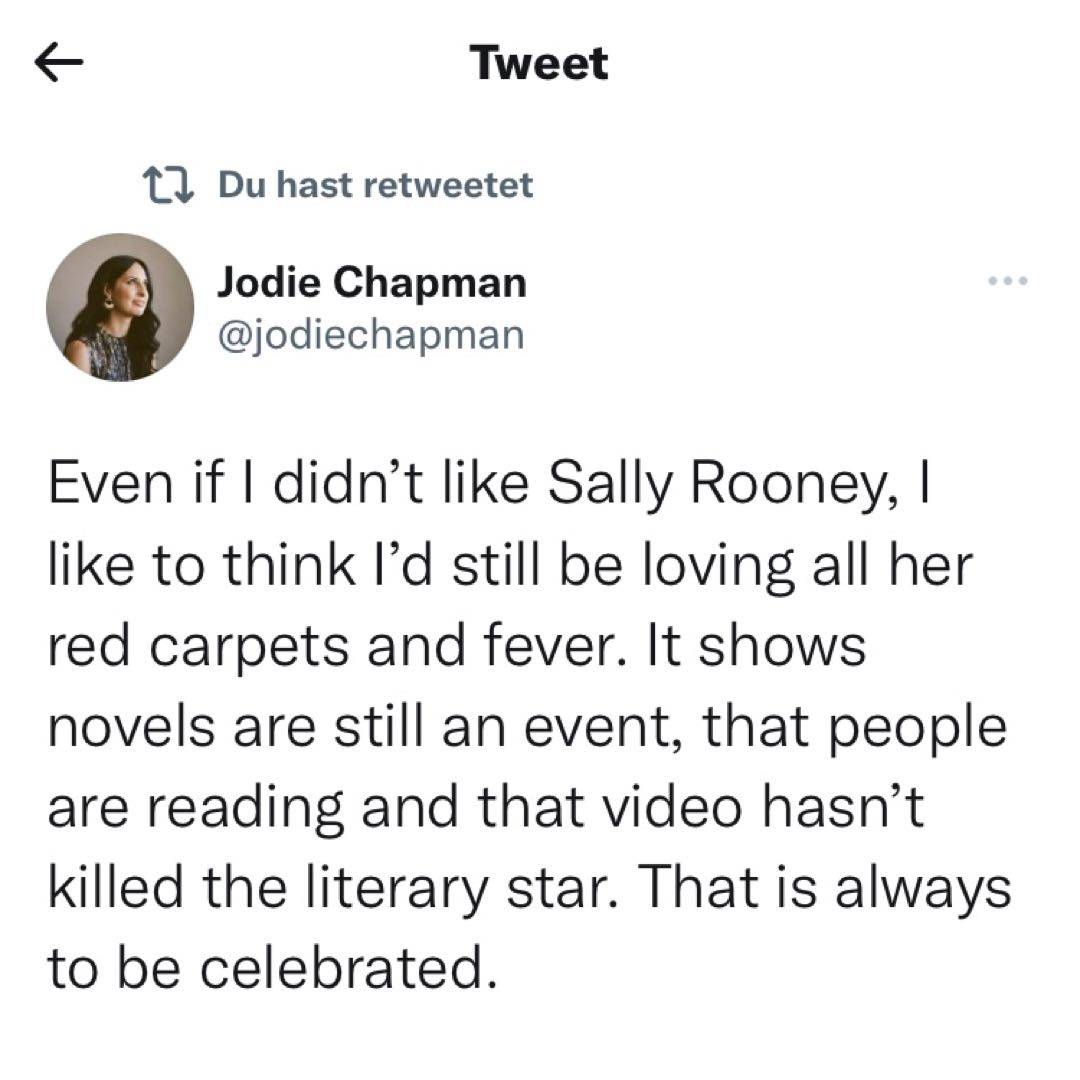Click 'to be celebrated' on last line
The image size is (1080, 1080).
tap(272, 967)
